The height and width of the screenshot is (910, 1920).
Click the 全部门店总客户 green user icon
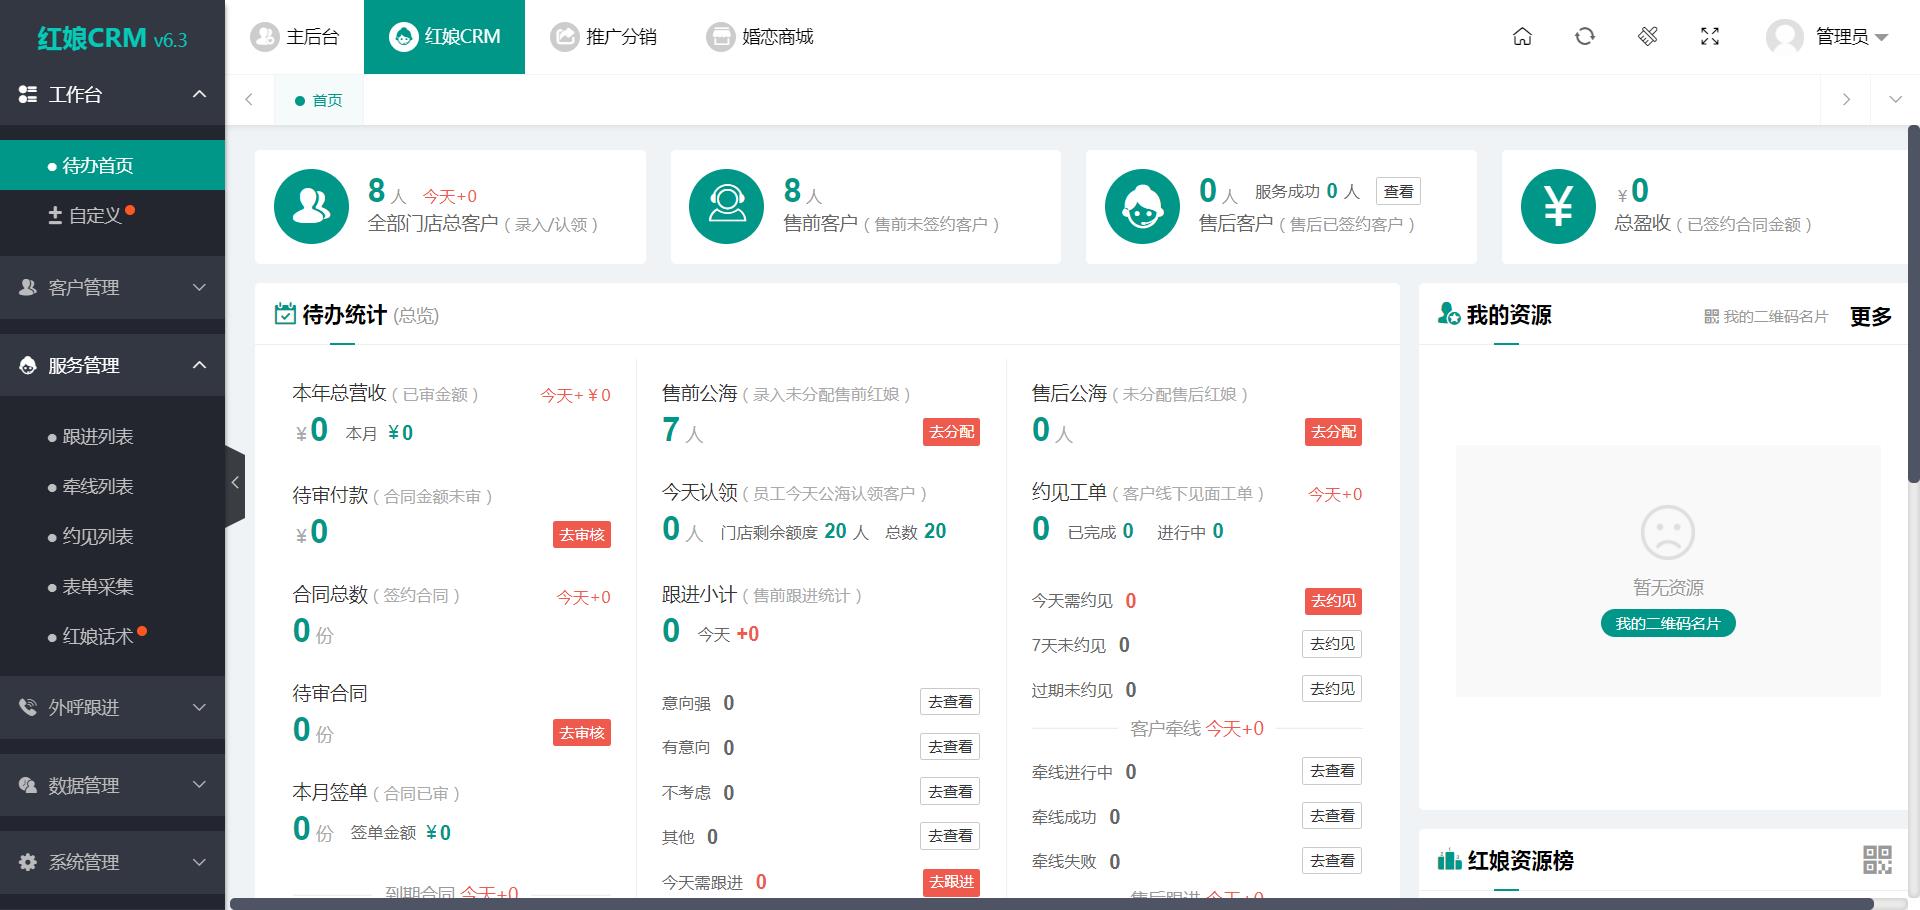coord(311,207)
